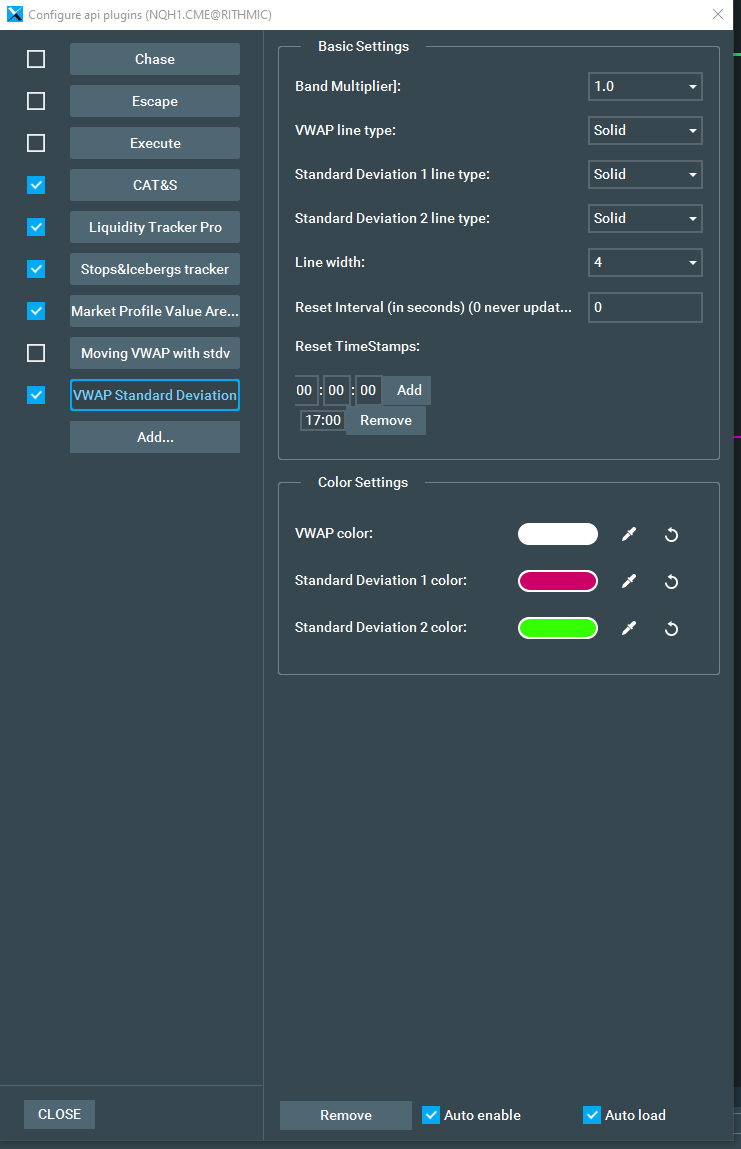This screenshot has height=1149, width=741.
Task: Click the green Standard Deviation 2 color swatch
Action: pos(557,628)
